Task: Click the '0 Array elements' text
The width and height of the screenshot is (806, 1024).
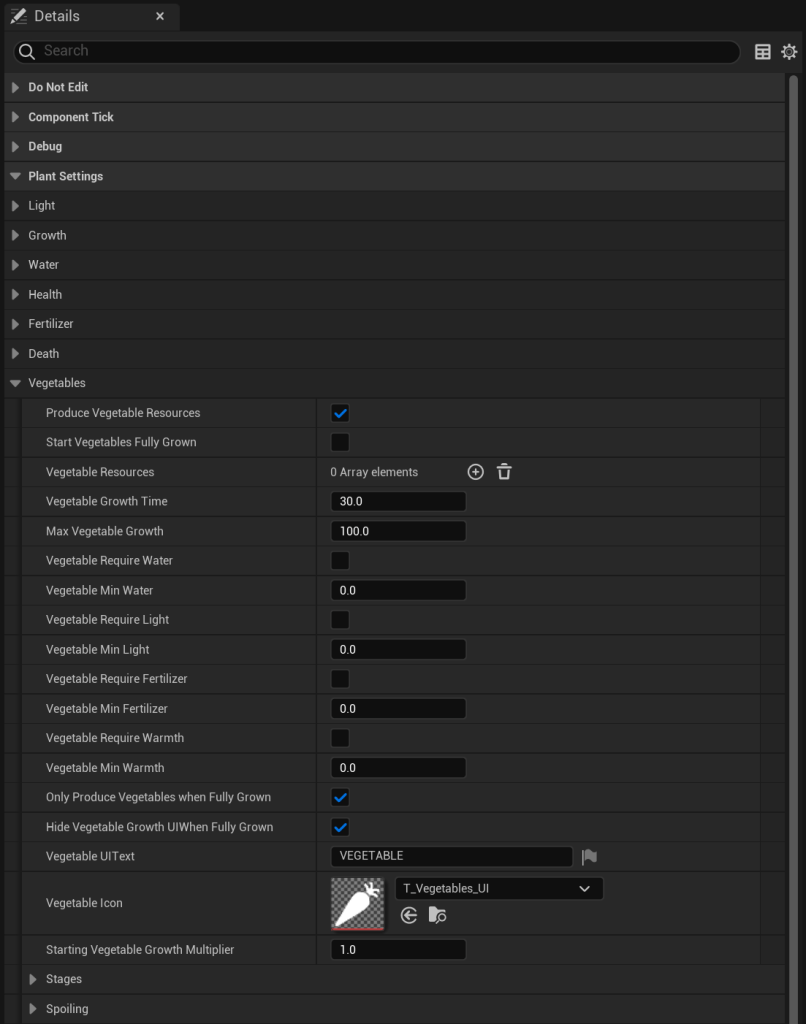Action: click(x=374, y=472)
